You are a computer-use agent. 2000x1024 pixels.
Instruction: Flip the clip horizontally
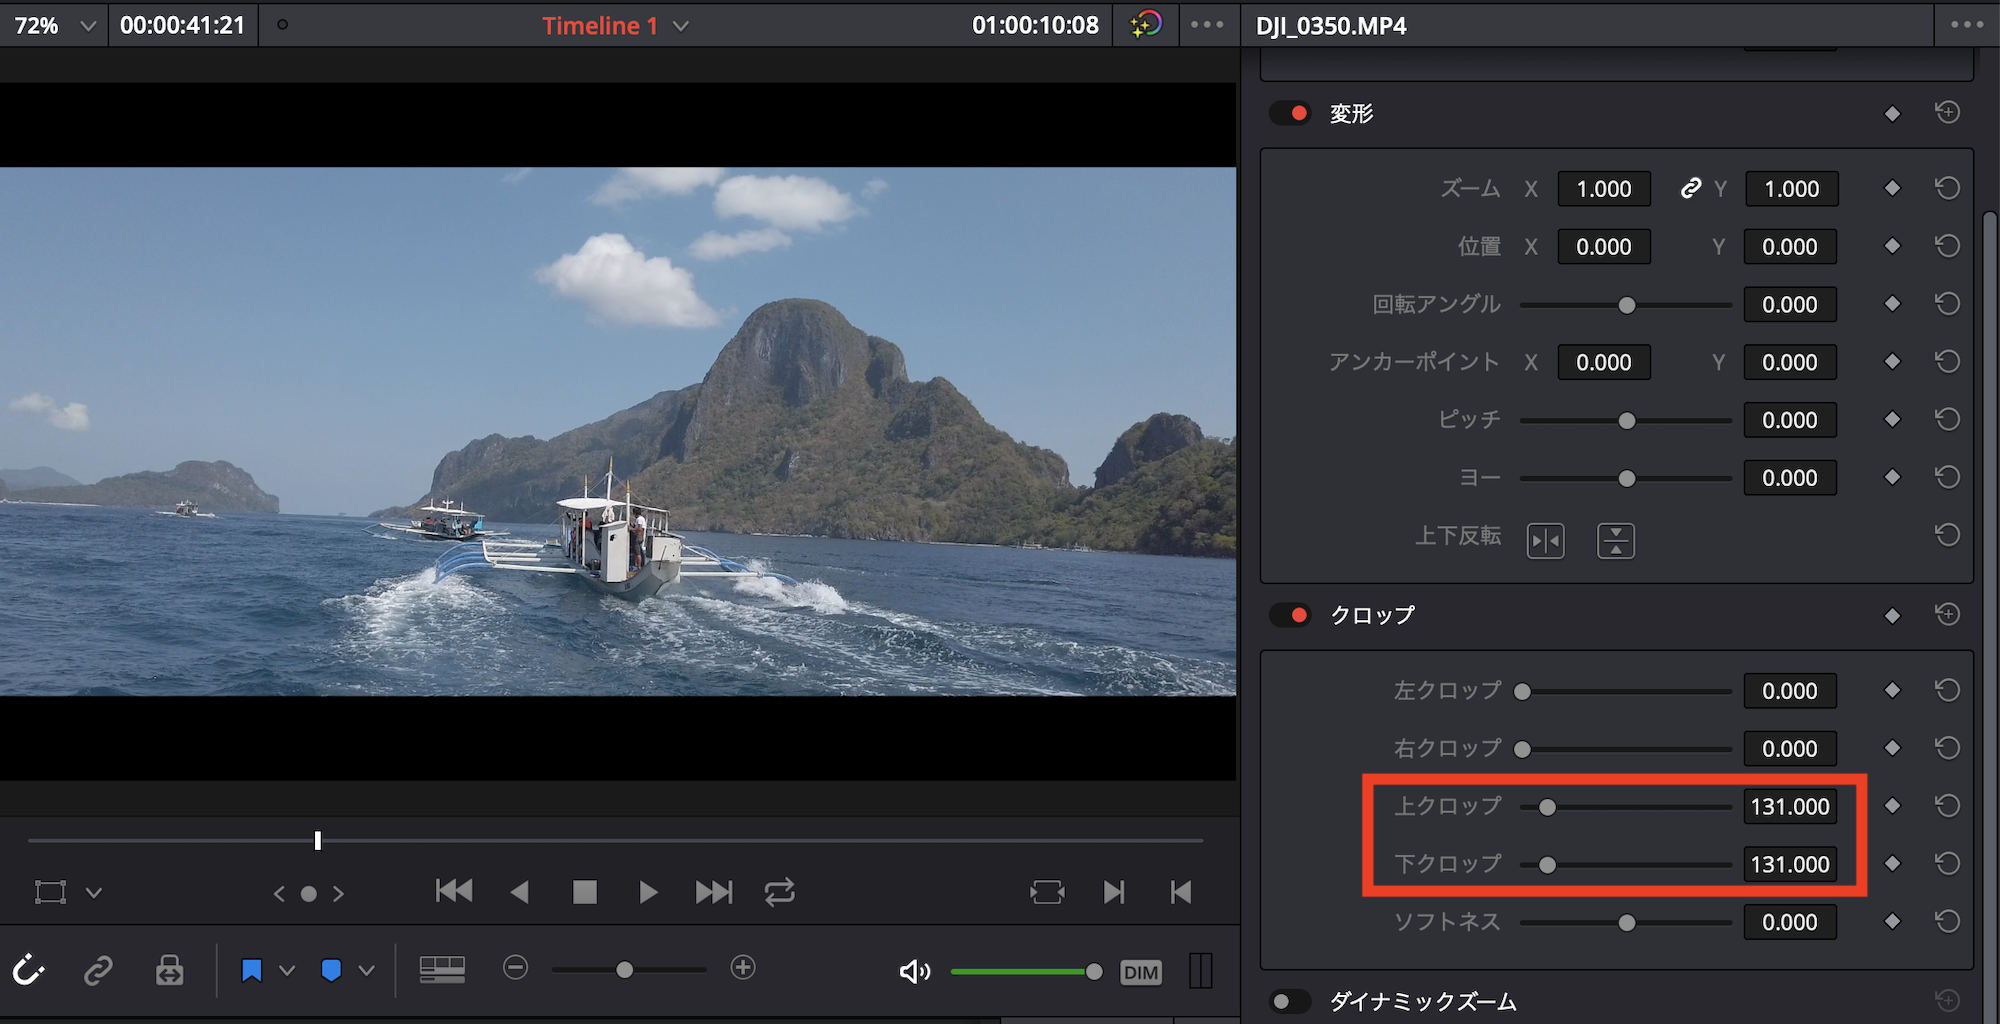click(x=1546, y=541)
